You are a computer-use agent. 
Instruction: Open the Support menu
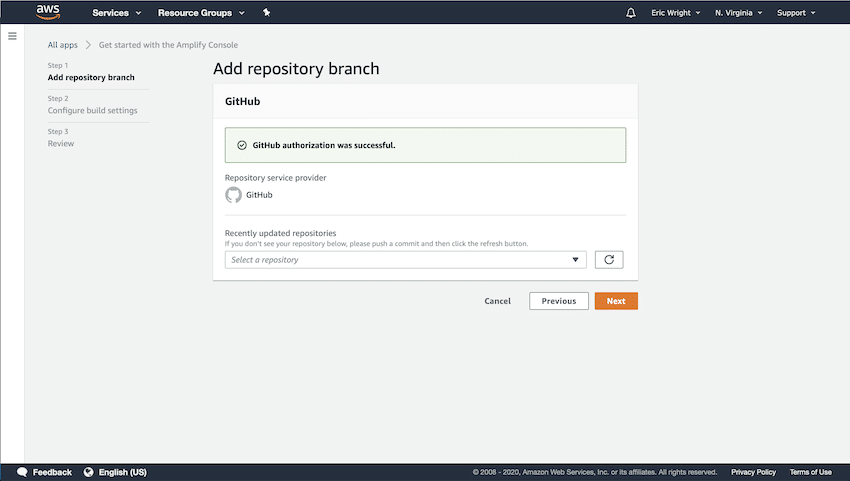796,12
